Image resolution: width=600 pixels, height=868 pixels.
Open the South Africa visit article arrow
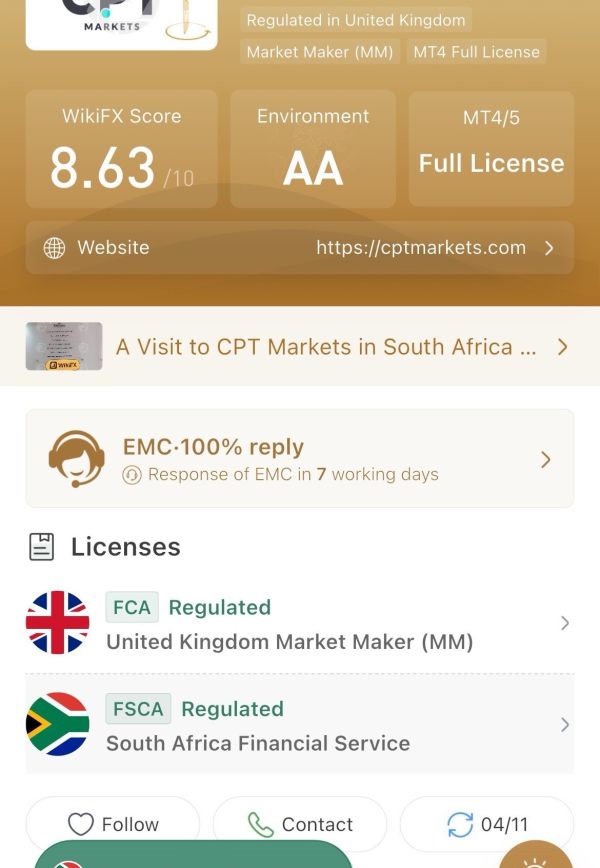tap(562, 347)
